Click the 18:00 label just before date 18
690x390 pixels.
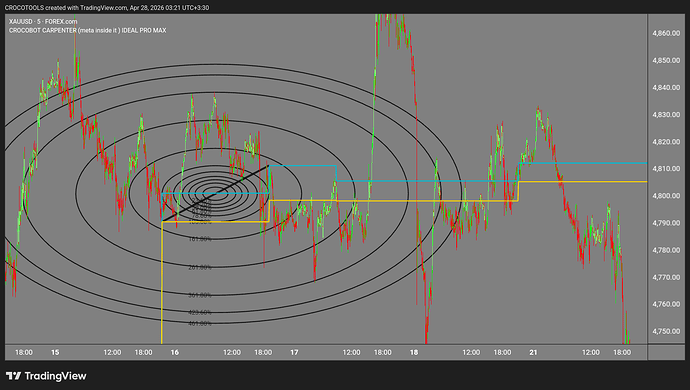coord(383,353)
